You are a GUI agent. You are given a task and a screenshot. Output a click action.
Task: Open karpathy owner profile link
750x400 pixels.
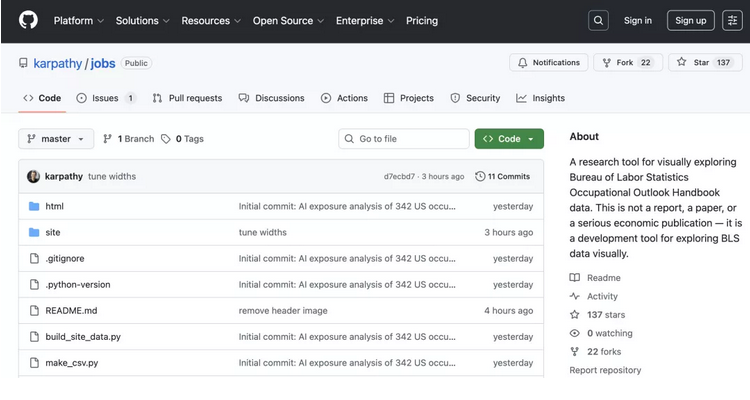[57, 63]
